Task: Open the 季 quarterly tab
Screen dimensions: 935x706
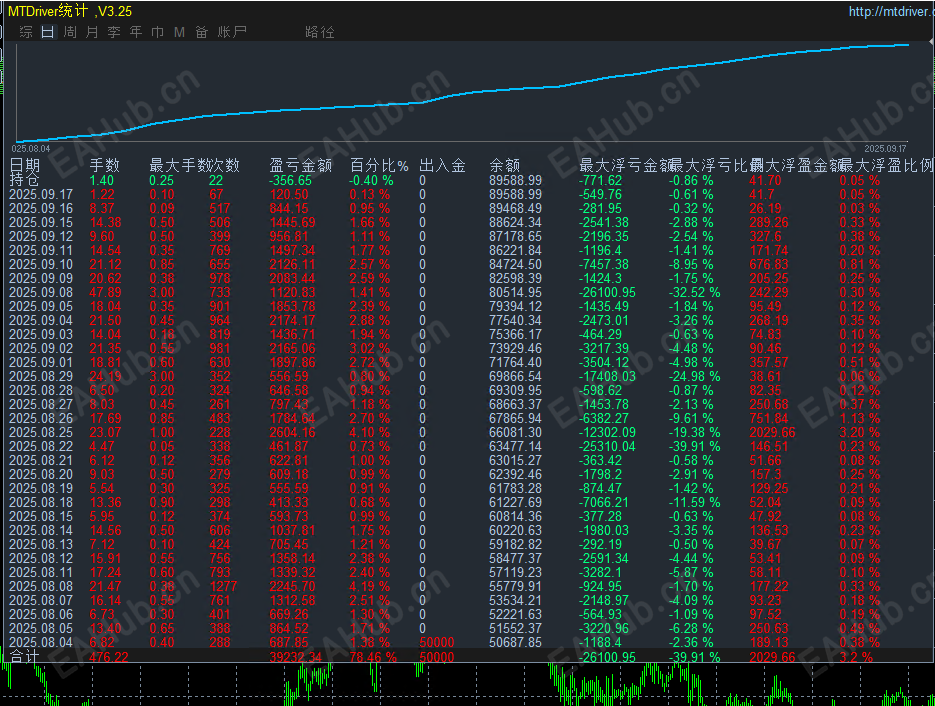Action: pyautogui.click(x=114, y=32)
